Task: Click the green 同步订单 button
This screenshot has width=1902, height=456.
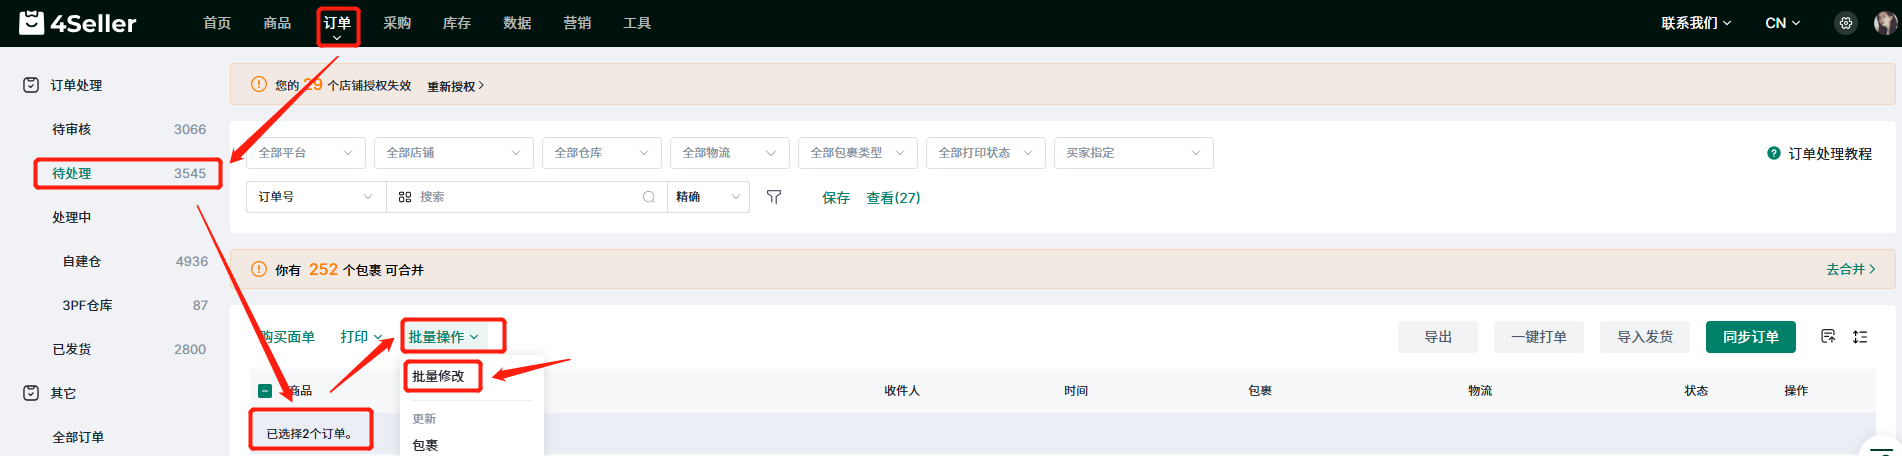Action: 1750,337
